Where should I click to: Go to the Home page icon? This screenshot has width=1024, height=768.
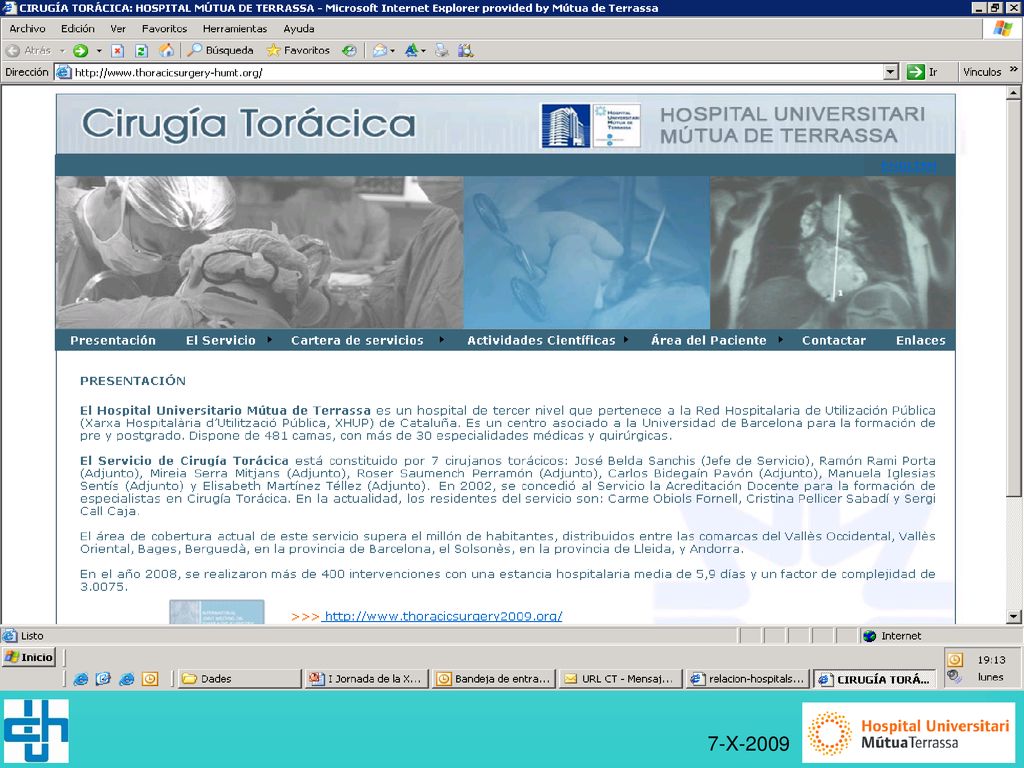coord(167,50)
